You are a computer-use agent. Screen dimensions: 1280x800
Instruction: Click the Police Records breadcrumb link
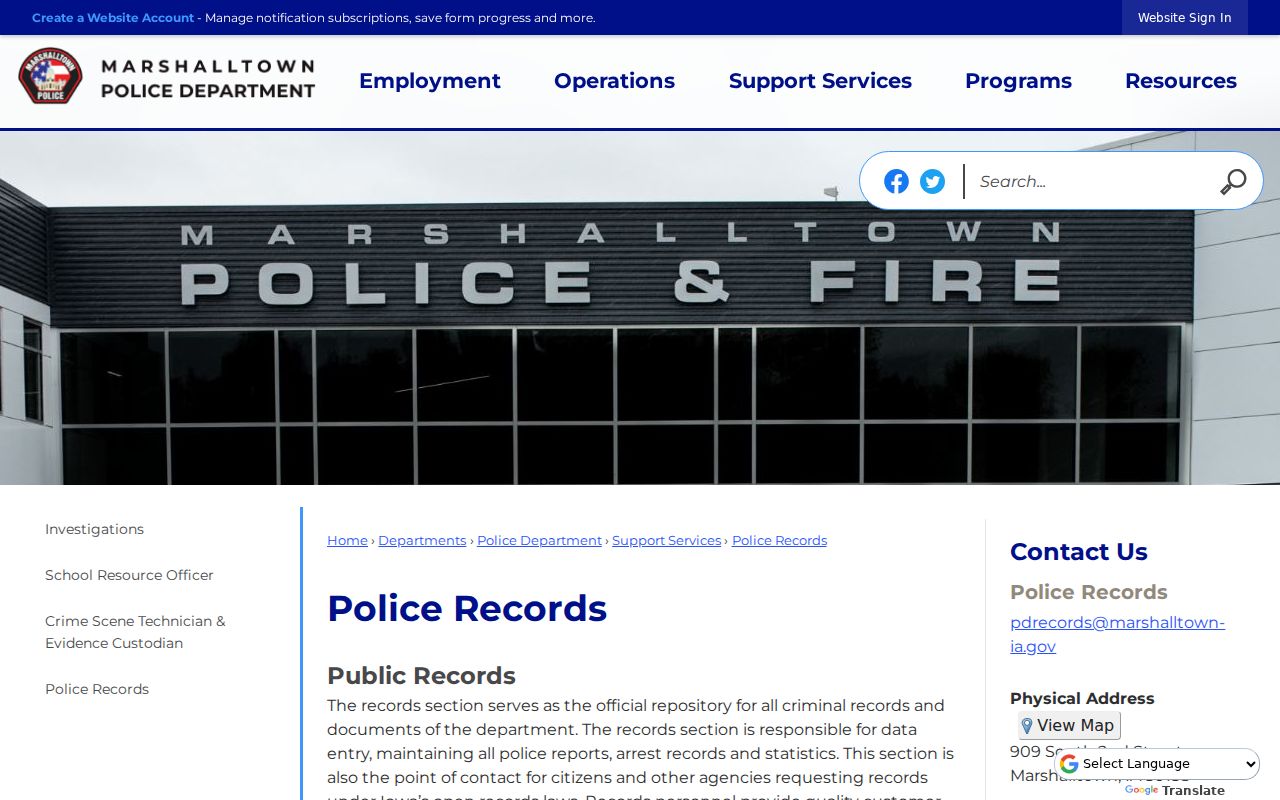(x=779, y=541)
